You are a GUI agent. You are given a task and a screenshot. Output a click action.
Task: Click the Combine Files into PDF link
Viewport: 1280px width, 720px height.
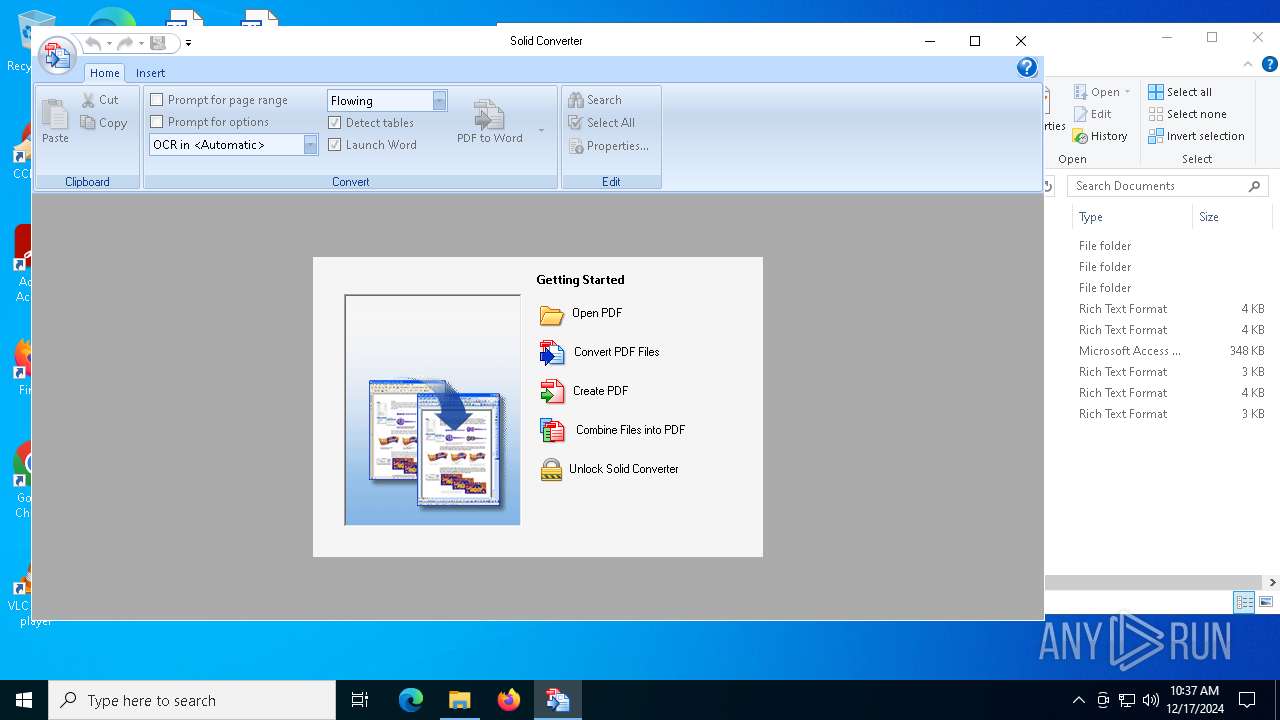631,430
